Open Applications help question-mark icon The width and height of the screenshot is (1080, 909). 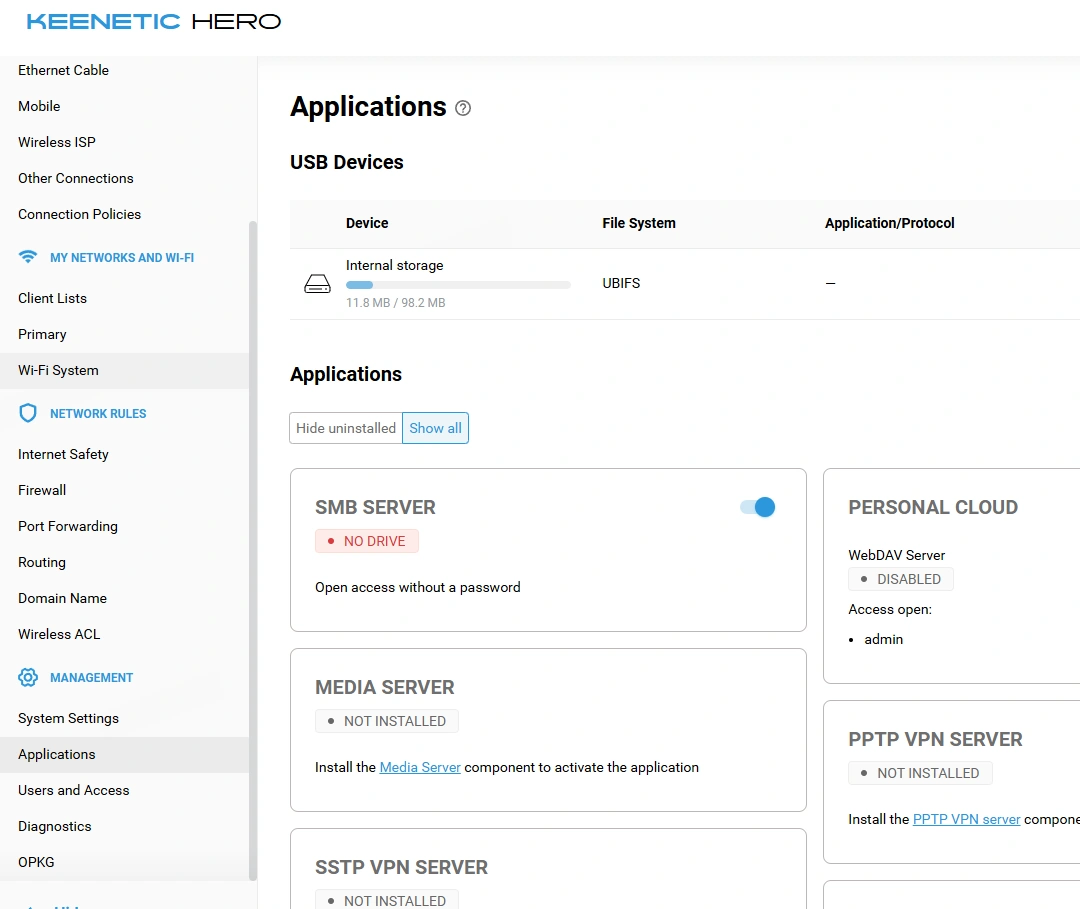point(463,108)
